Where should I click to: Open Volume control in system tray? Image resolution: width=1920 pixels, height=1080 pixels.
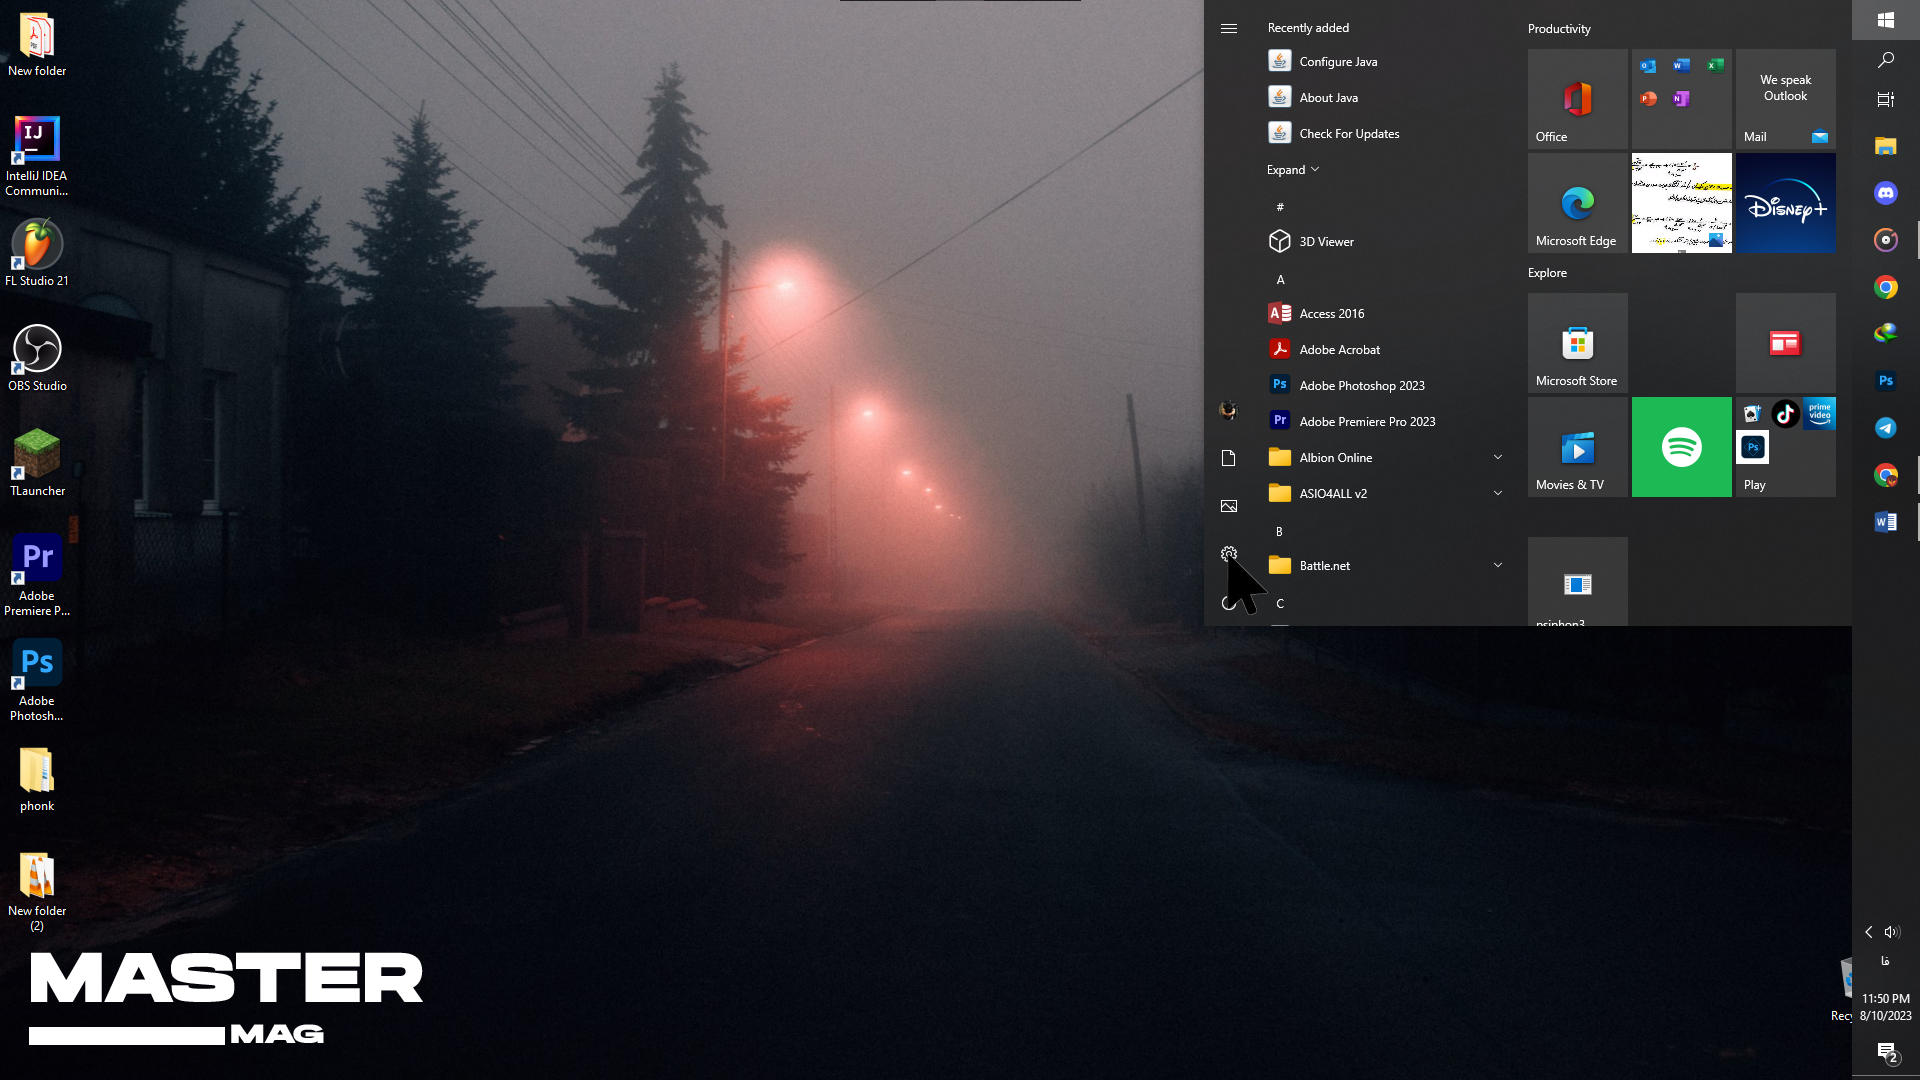pyautogui.click(x=1891, y=932)
